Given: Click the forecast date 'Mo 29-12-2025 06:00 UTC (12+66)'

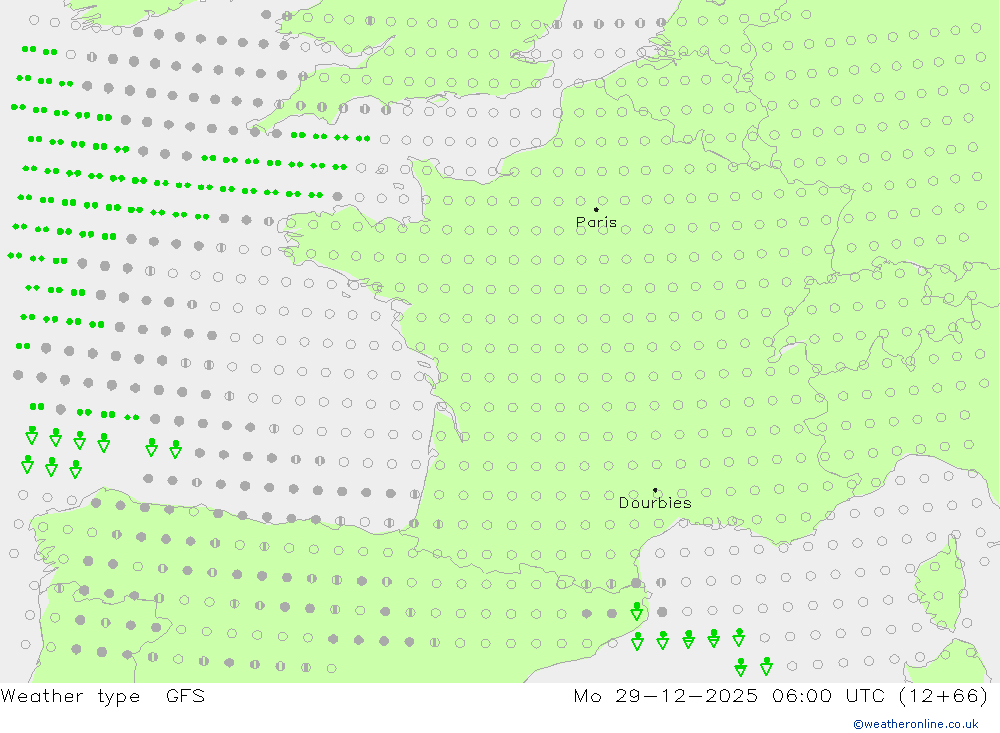Looking at the screenshot, I should [x=781, y=696].
